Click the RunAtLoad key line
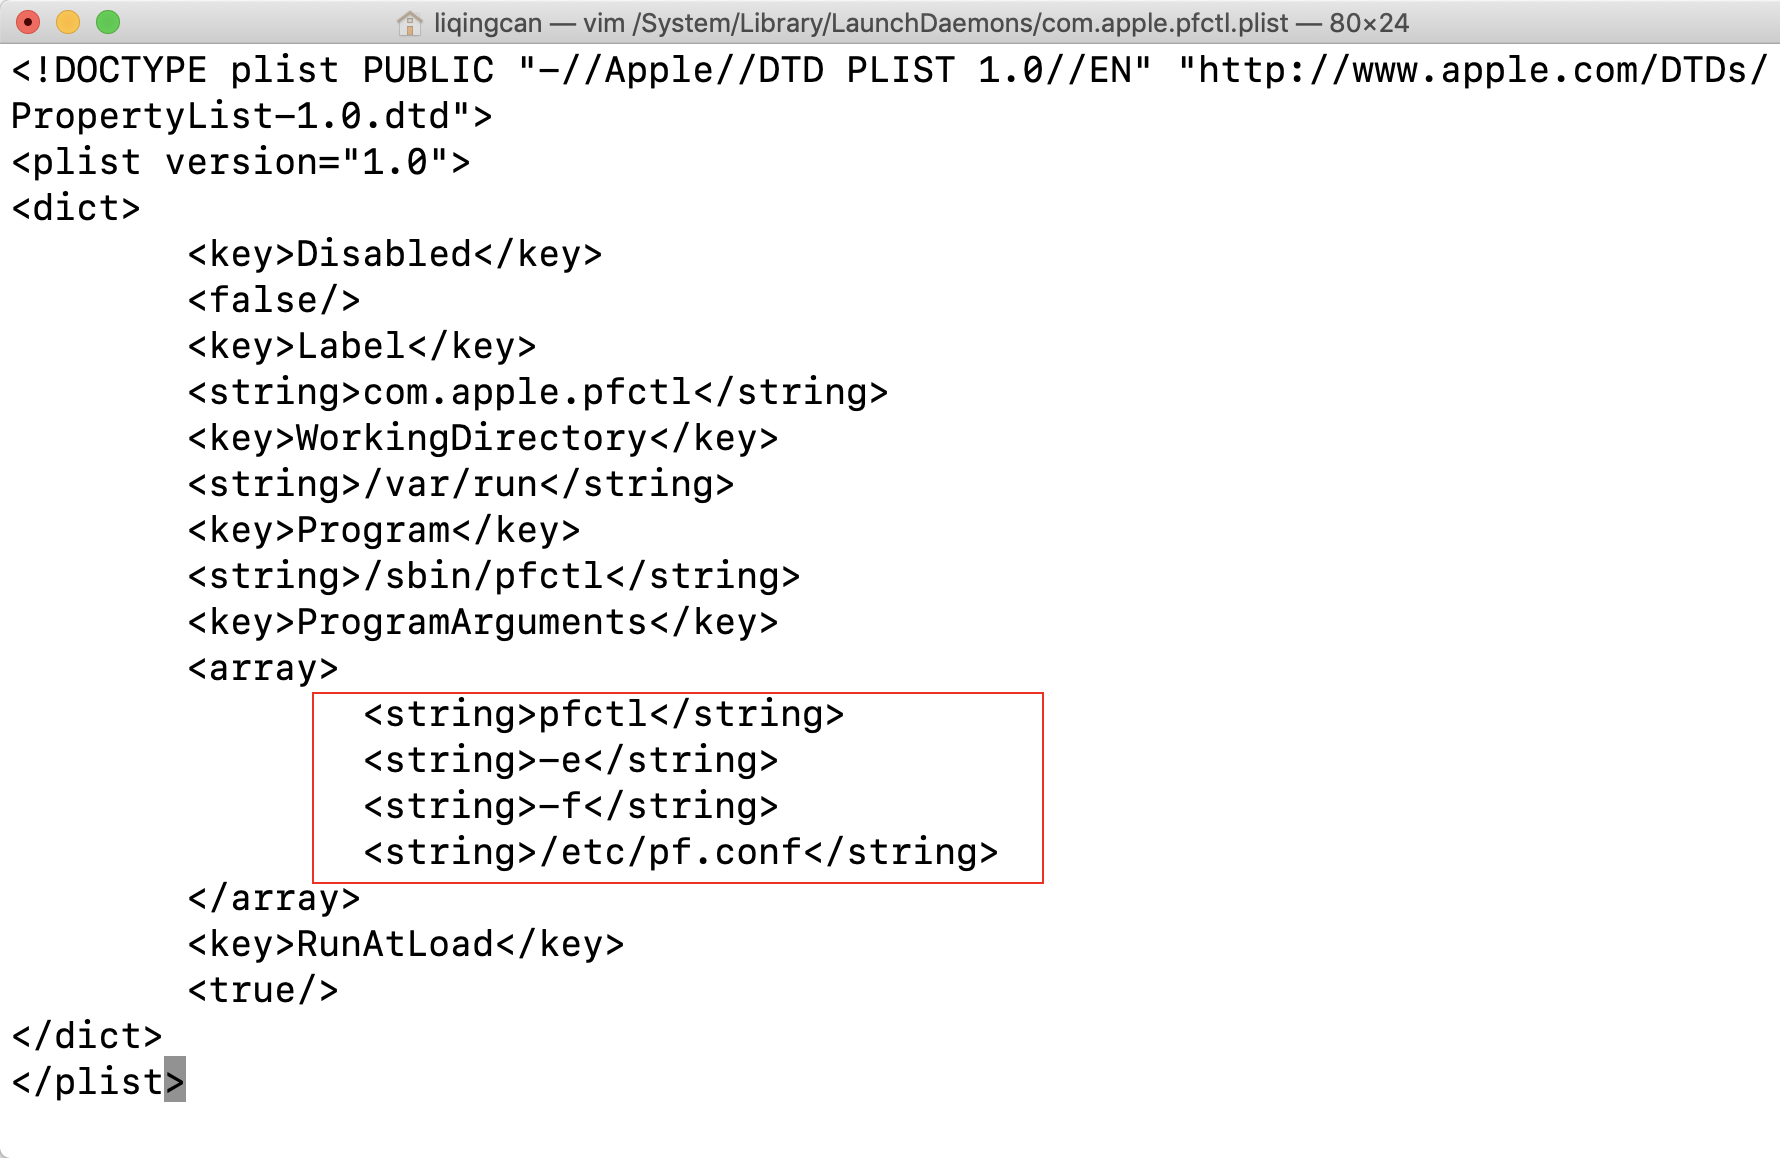The height and width of the screenshot is (1158, 1780). [405, 944]
